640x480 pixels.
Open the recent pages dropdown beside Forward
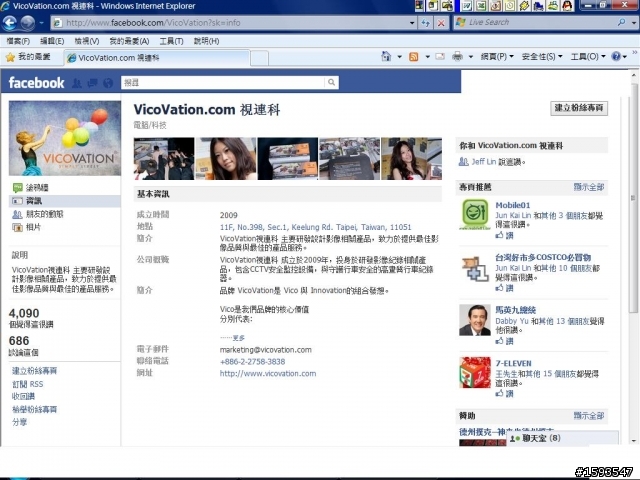41,23
